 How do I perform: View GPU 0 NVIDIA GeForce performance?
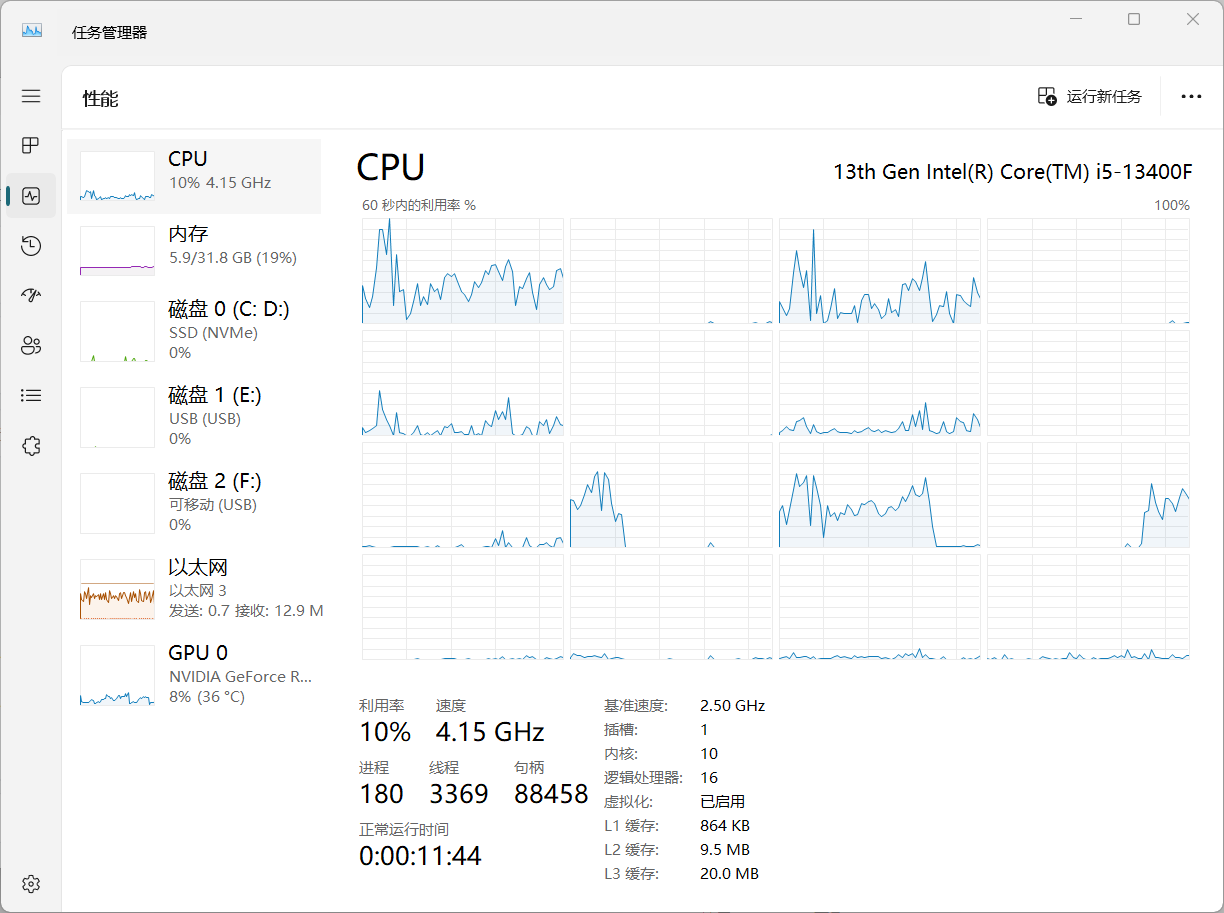pyautogui.click(x=195, y=674)
